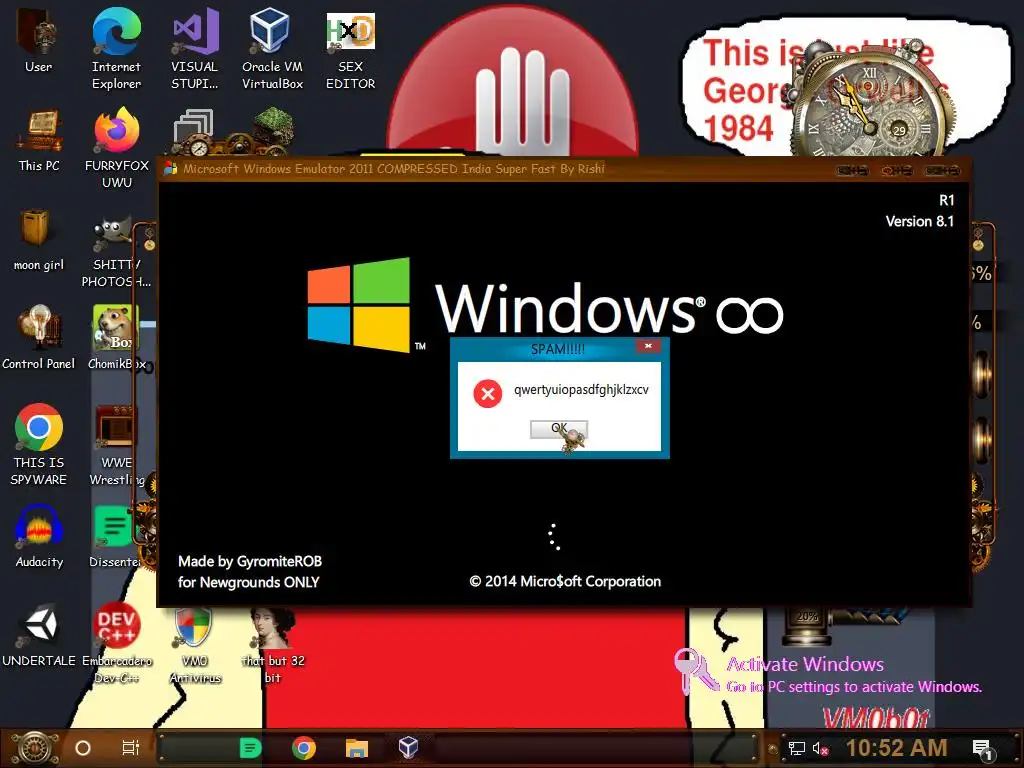
Task: Open Embarcadero Dev-C++ desktop icon
Action: point(116,643)
